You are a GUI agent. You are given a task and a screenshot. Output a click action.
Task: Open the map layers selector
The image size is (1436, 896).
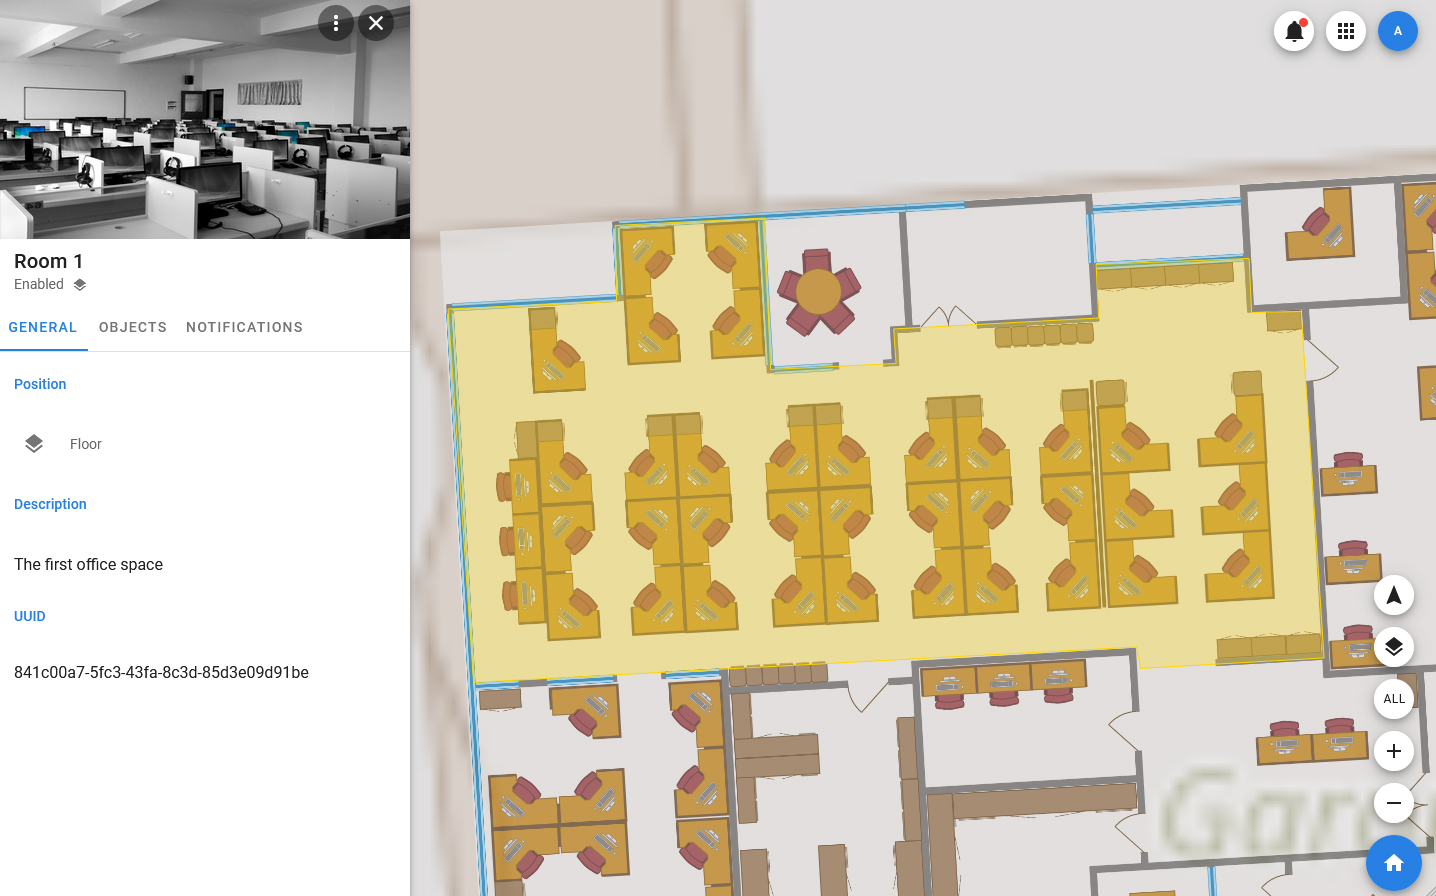click(1393, 647)
